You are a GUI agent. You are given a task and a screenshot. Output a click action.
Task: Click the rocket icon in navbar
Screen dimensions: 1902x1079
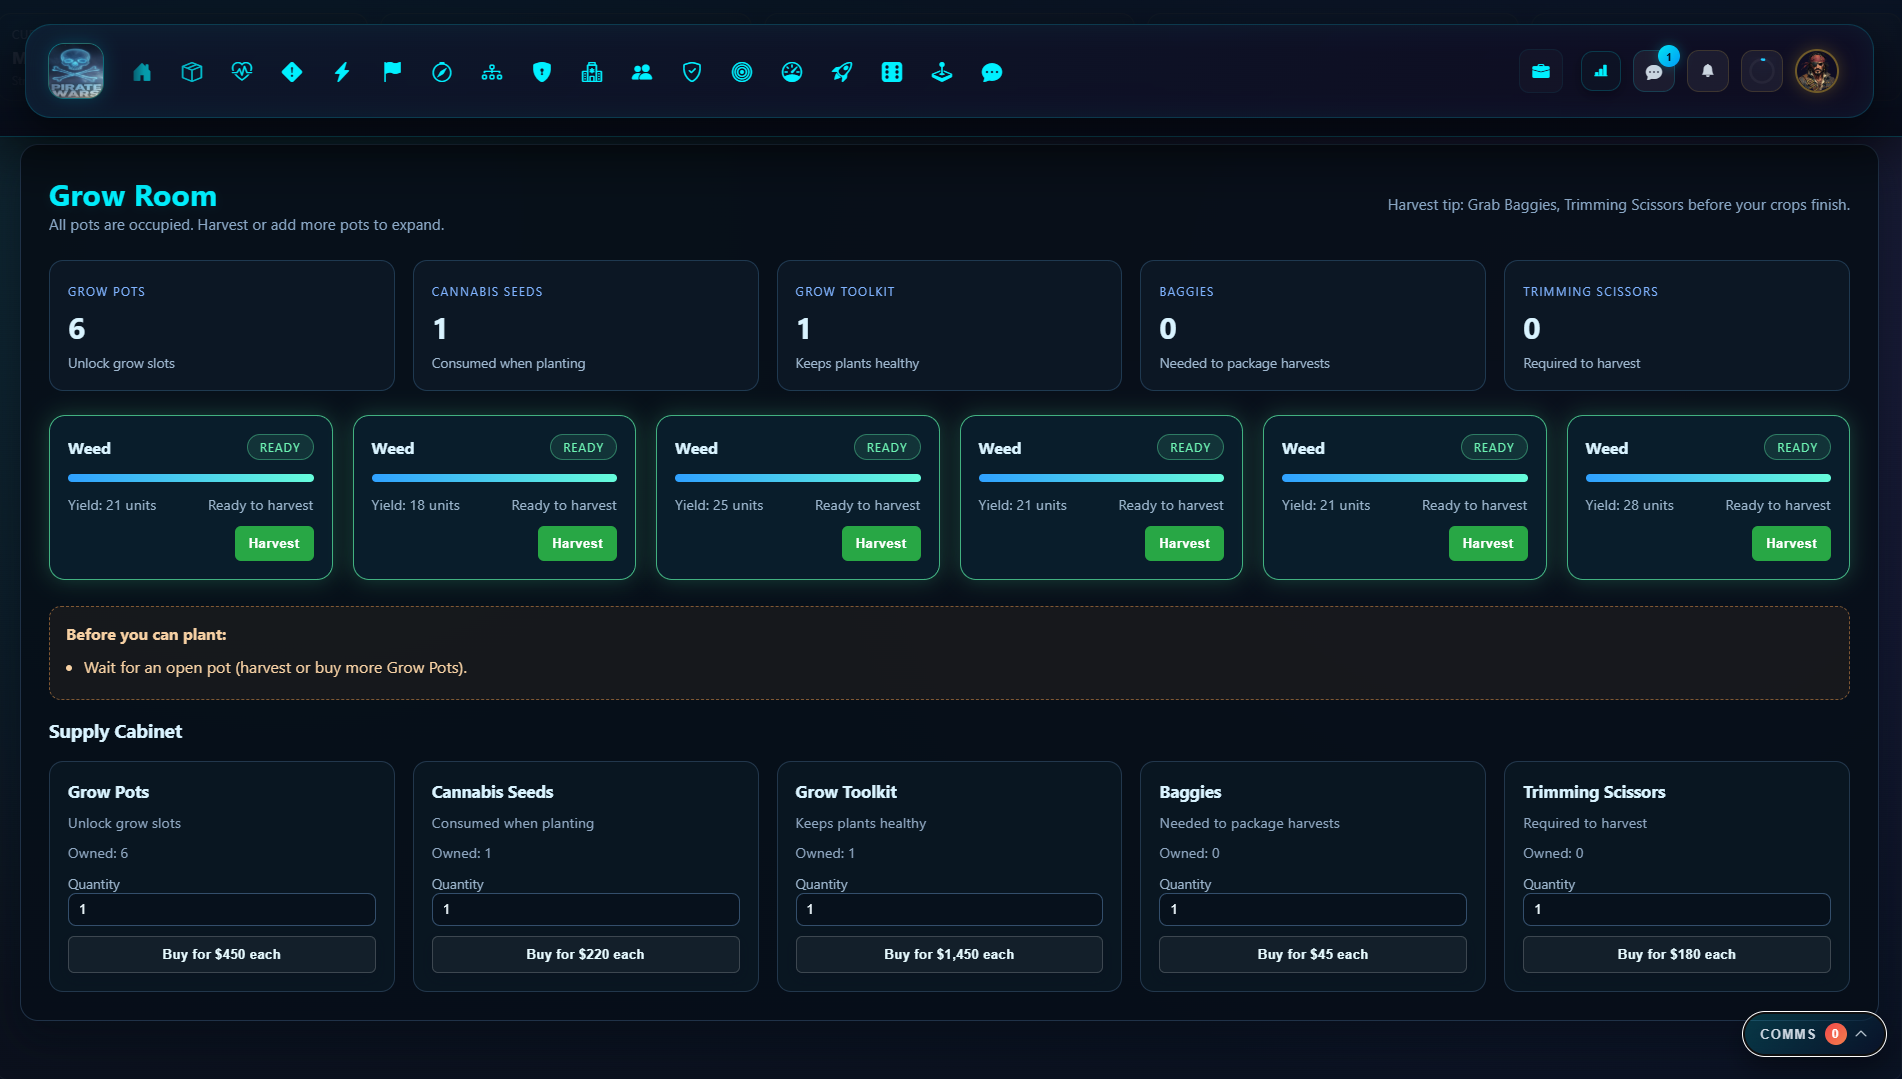tap(842, 72)
